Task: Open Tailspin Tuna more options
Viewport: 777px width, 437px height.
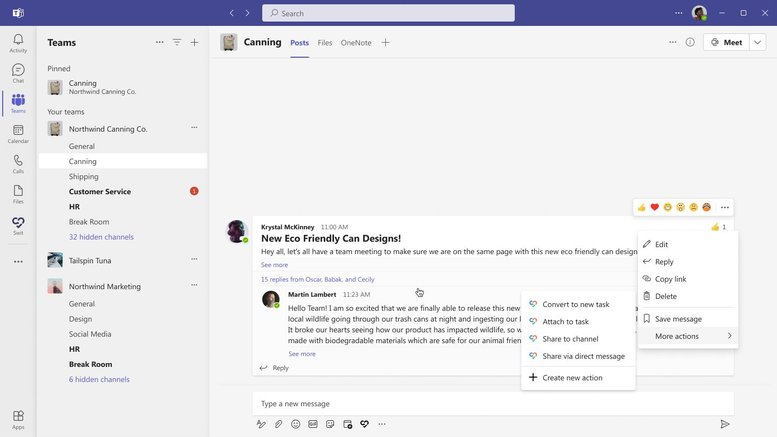Action: tap(194, 259)
